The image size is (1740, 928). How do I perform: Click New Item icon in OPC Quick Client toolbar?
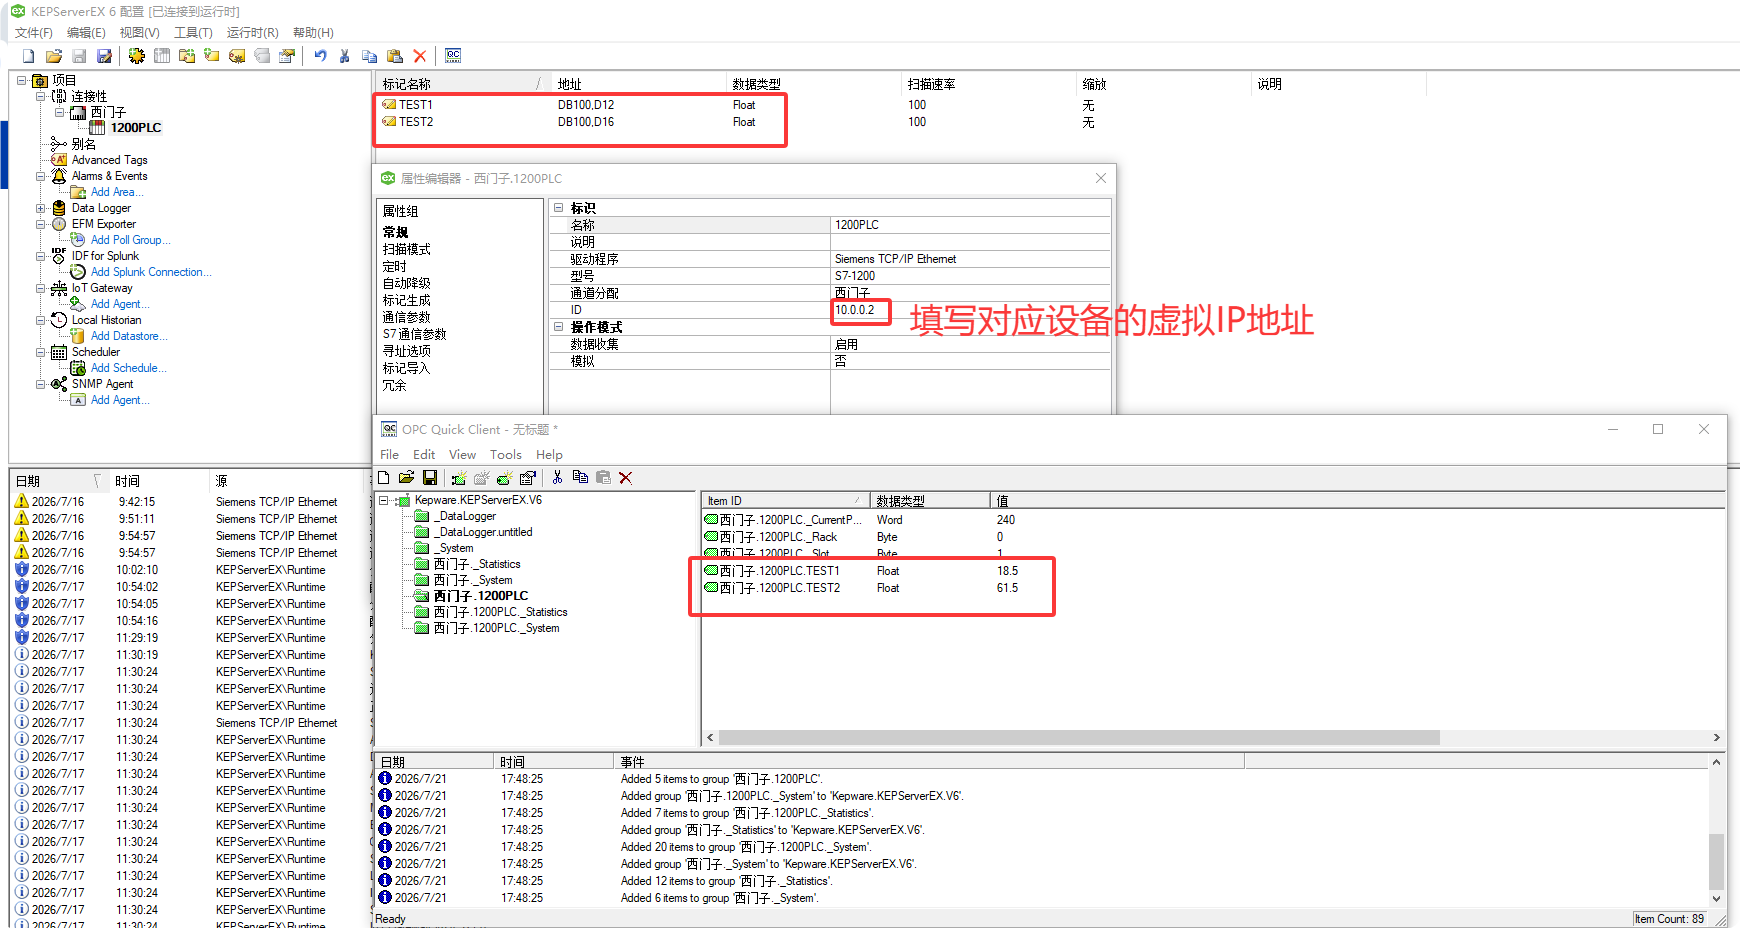(504, 478)
